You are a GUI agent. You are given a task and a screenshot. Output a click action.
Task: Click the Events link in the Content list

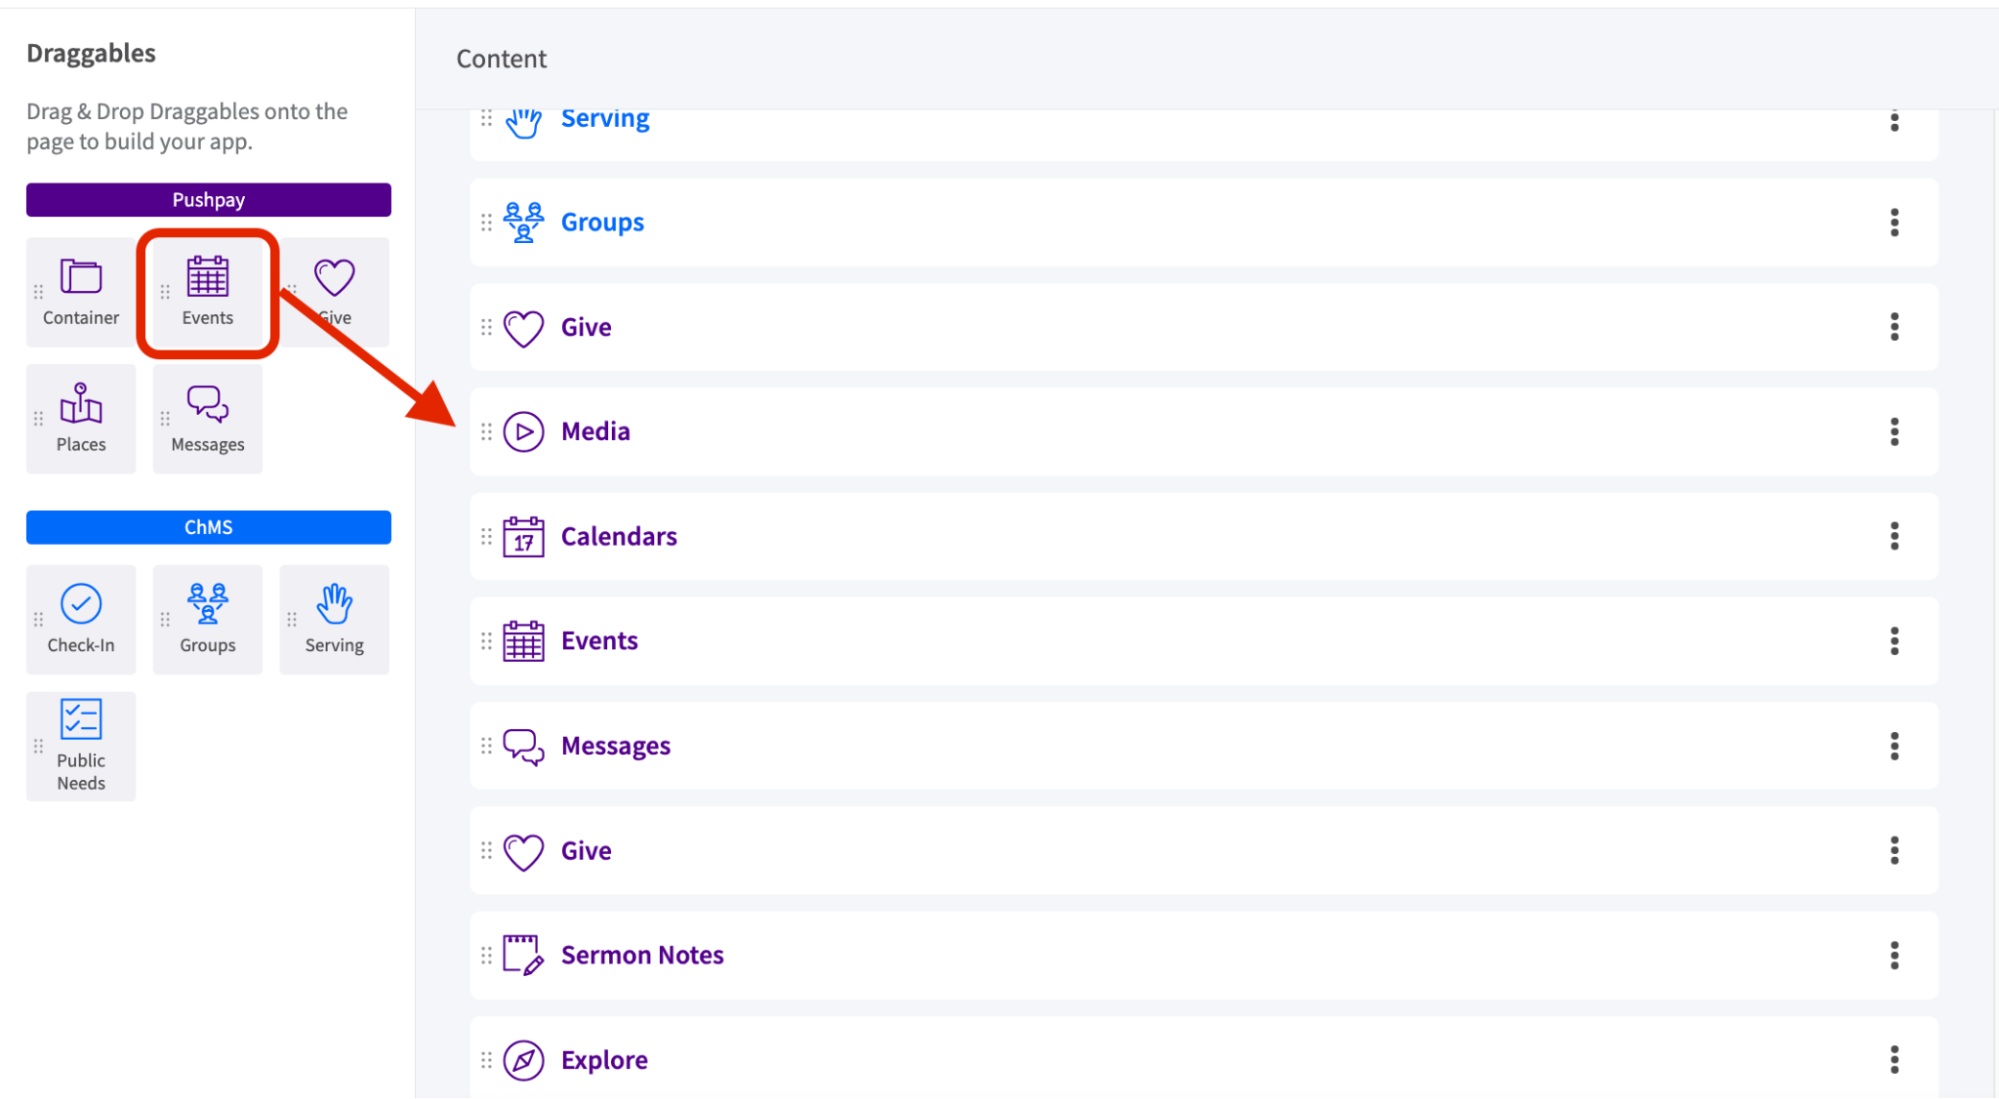pyautogui.click(x=600, y=640)
